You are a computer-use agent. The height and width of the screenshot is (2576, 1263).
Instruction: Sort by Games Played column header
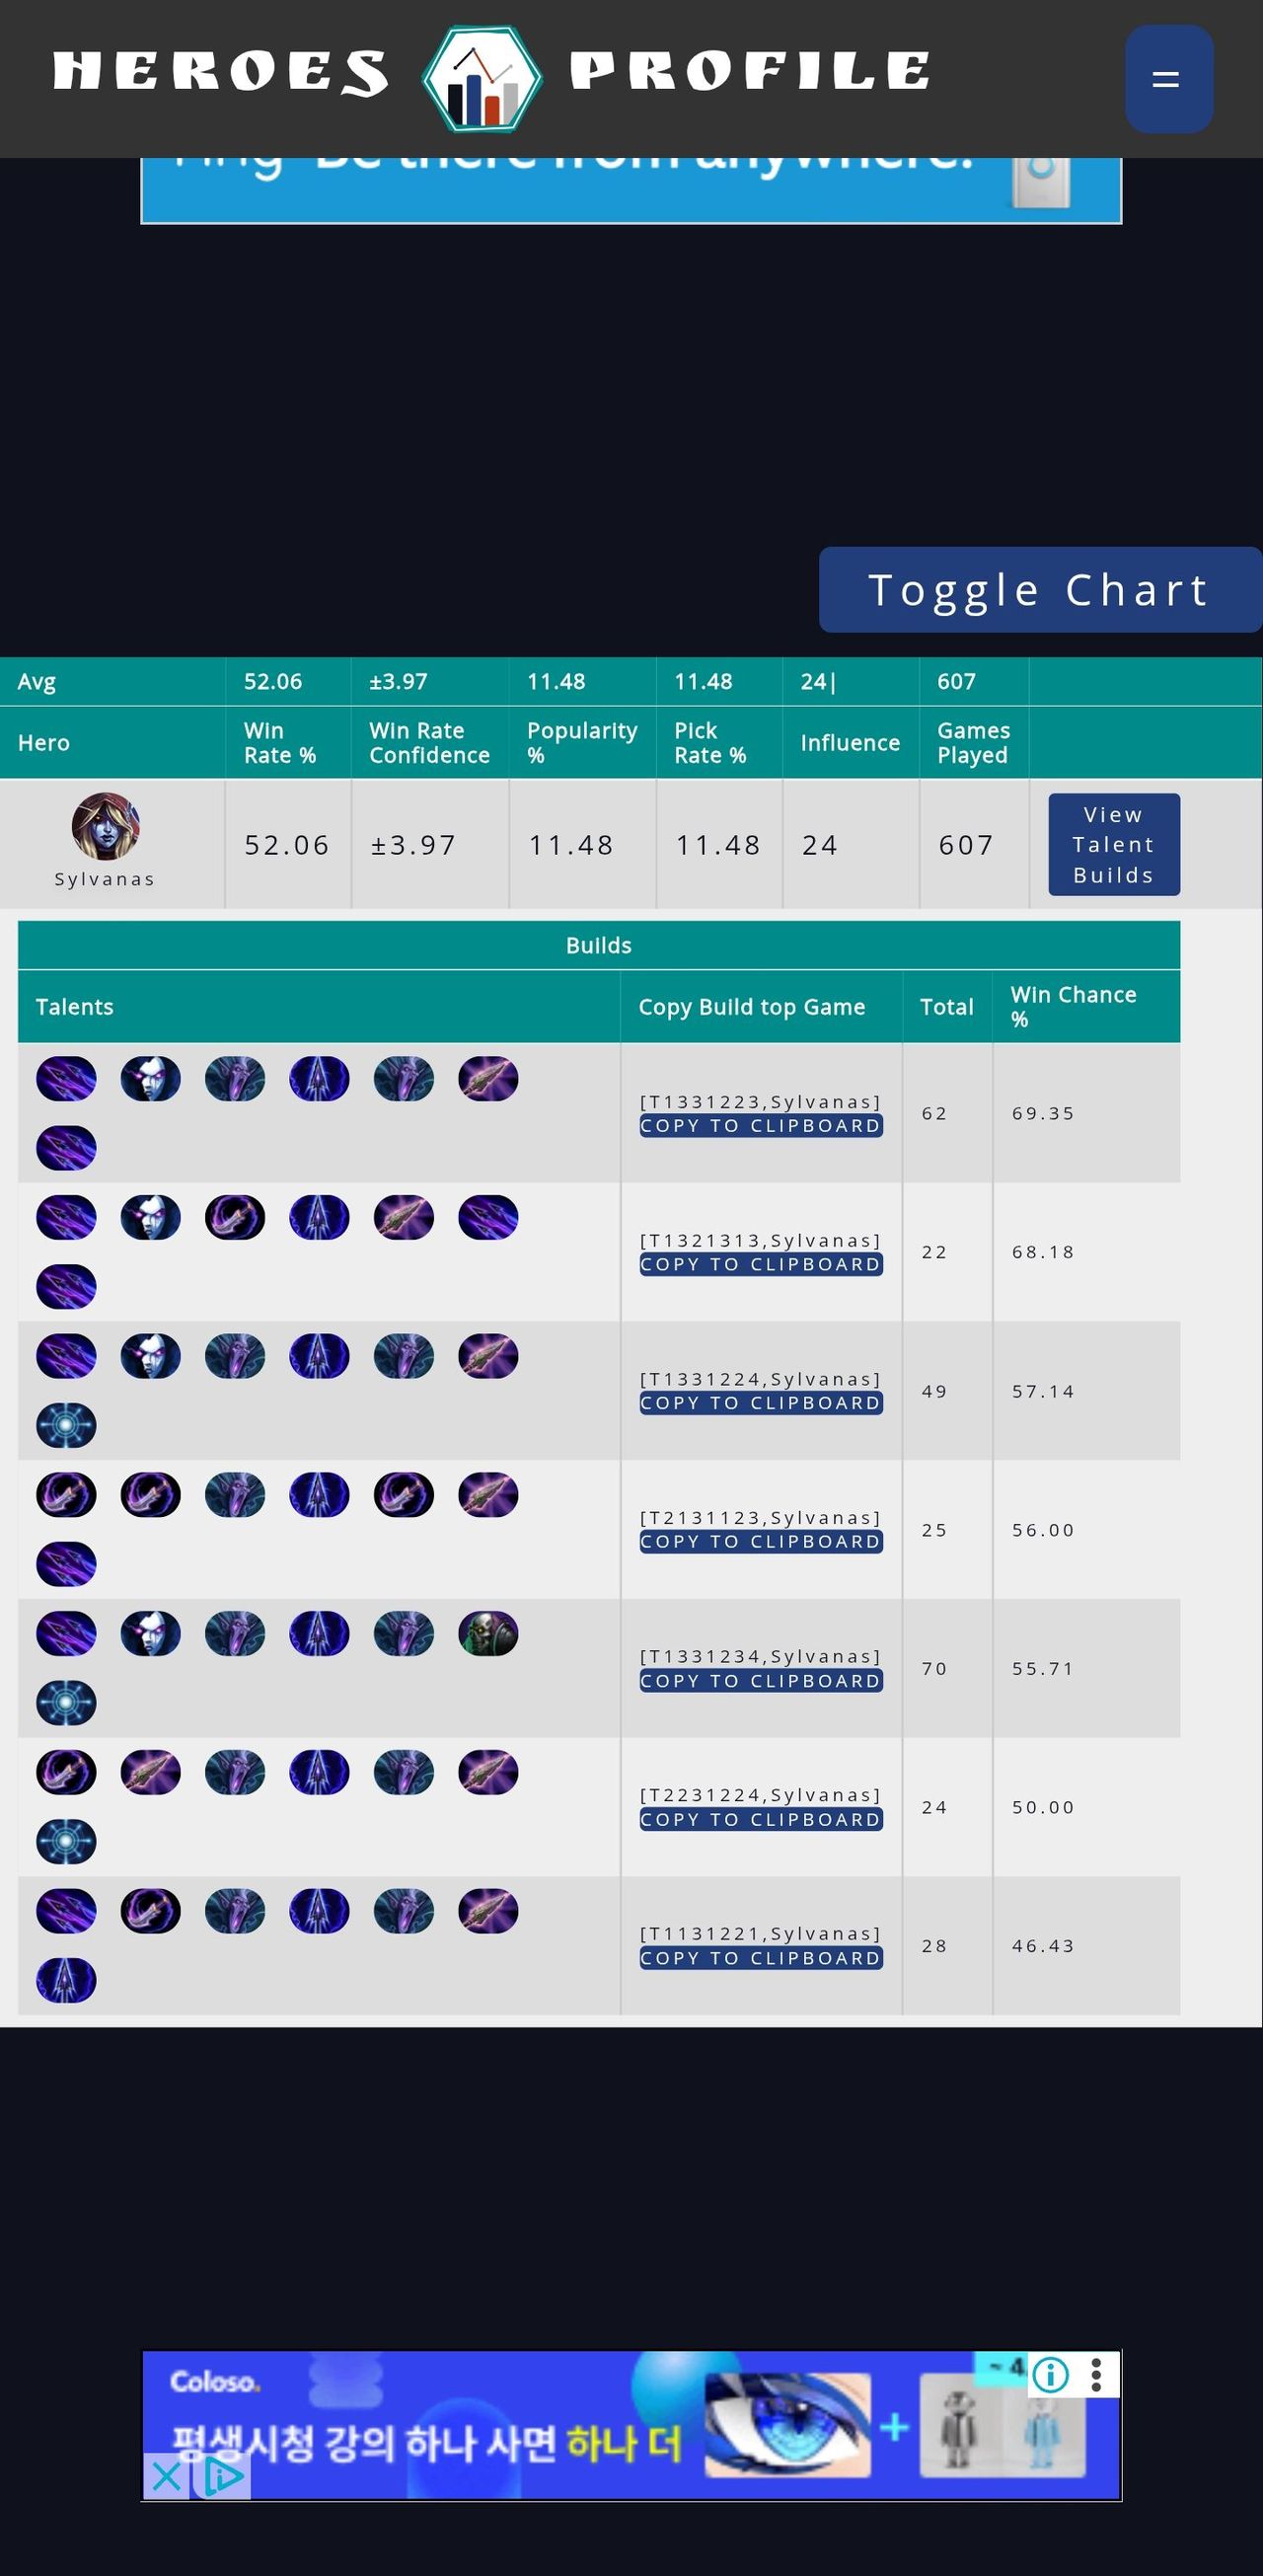coord(973,743)
